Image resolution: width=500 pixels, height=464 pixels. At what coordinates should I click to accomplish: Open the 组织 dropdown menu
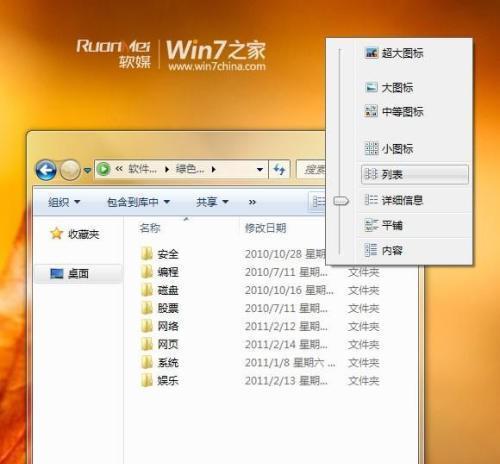click(64, 202)
